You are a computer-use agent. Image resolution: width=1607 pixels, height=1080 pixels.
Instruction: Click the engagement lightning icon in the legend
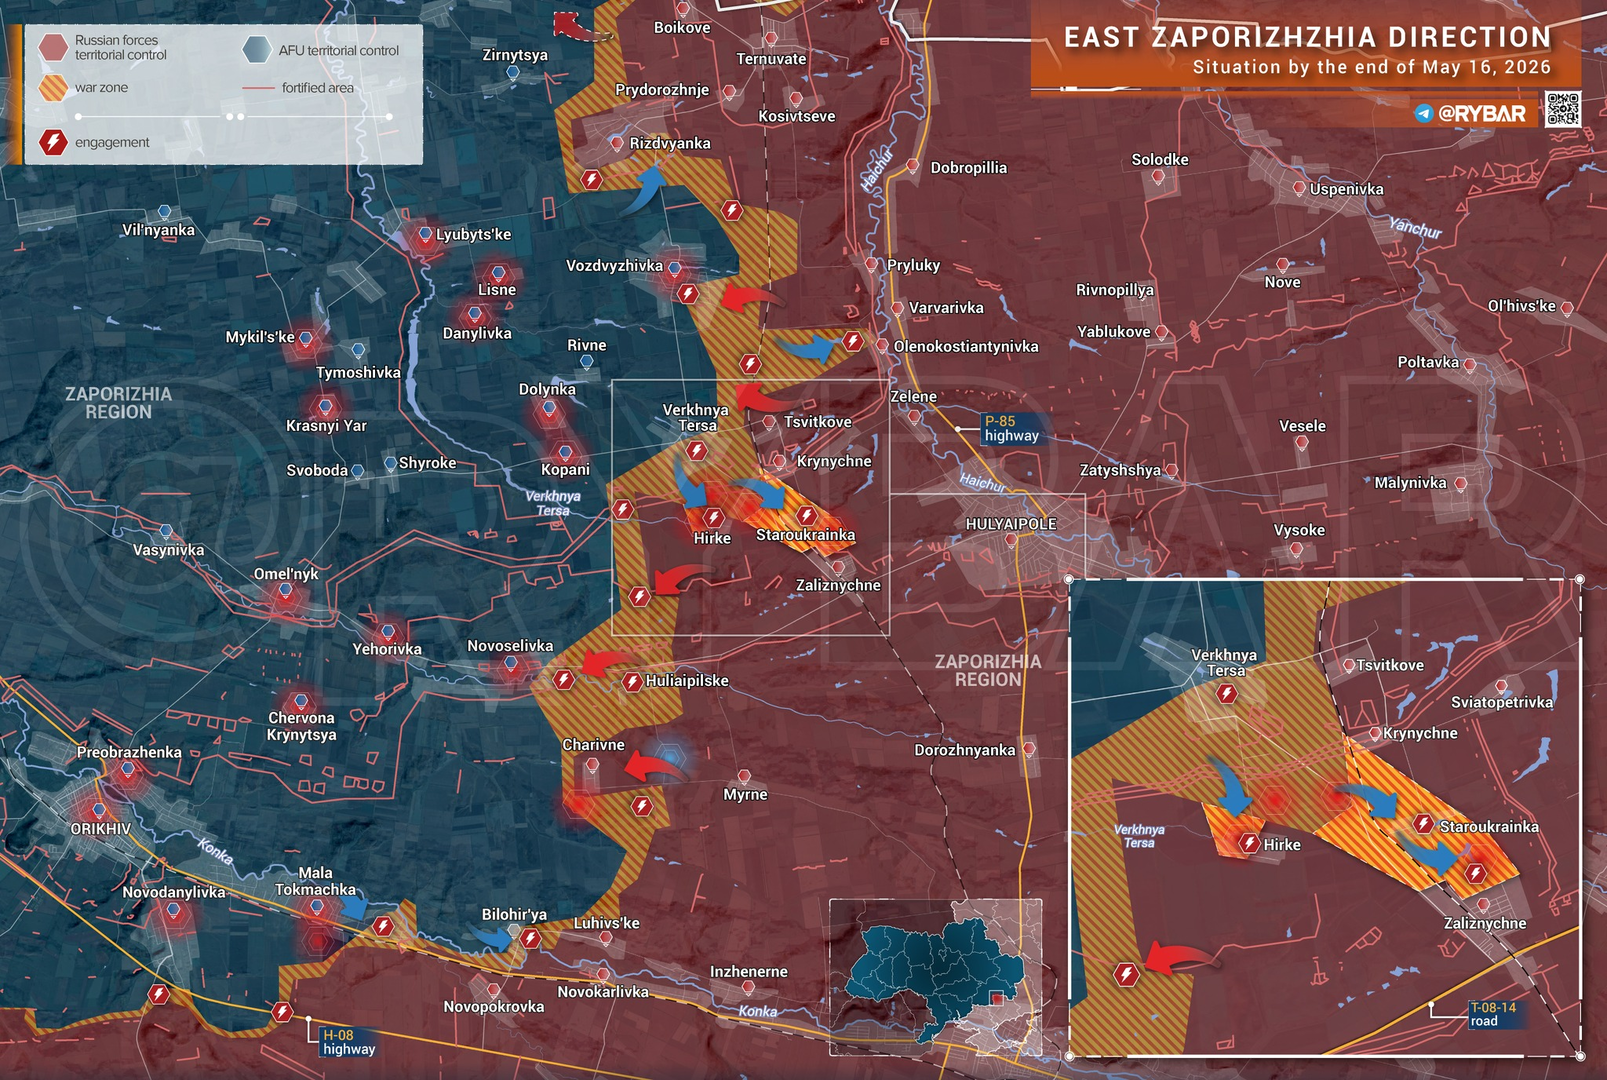tap(53, 143)
